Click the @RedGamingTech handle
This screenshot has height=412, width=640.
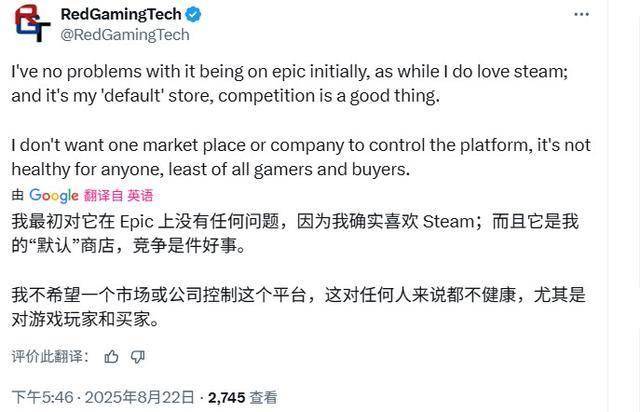[x=125, y=35]
